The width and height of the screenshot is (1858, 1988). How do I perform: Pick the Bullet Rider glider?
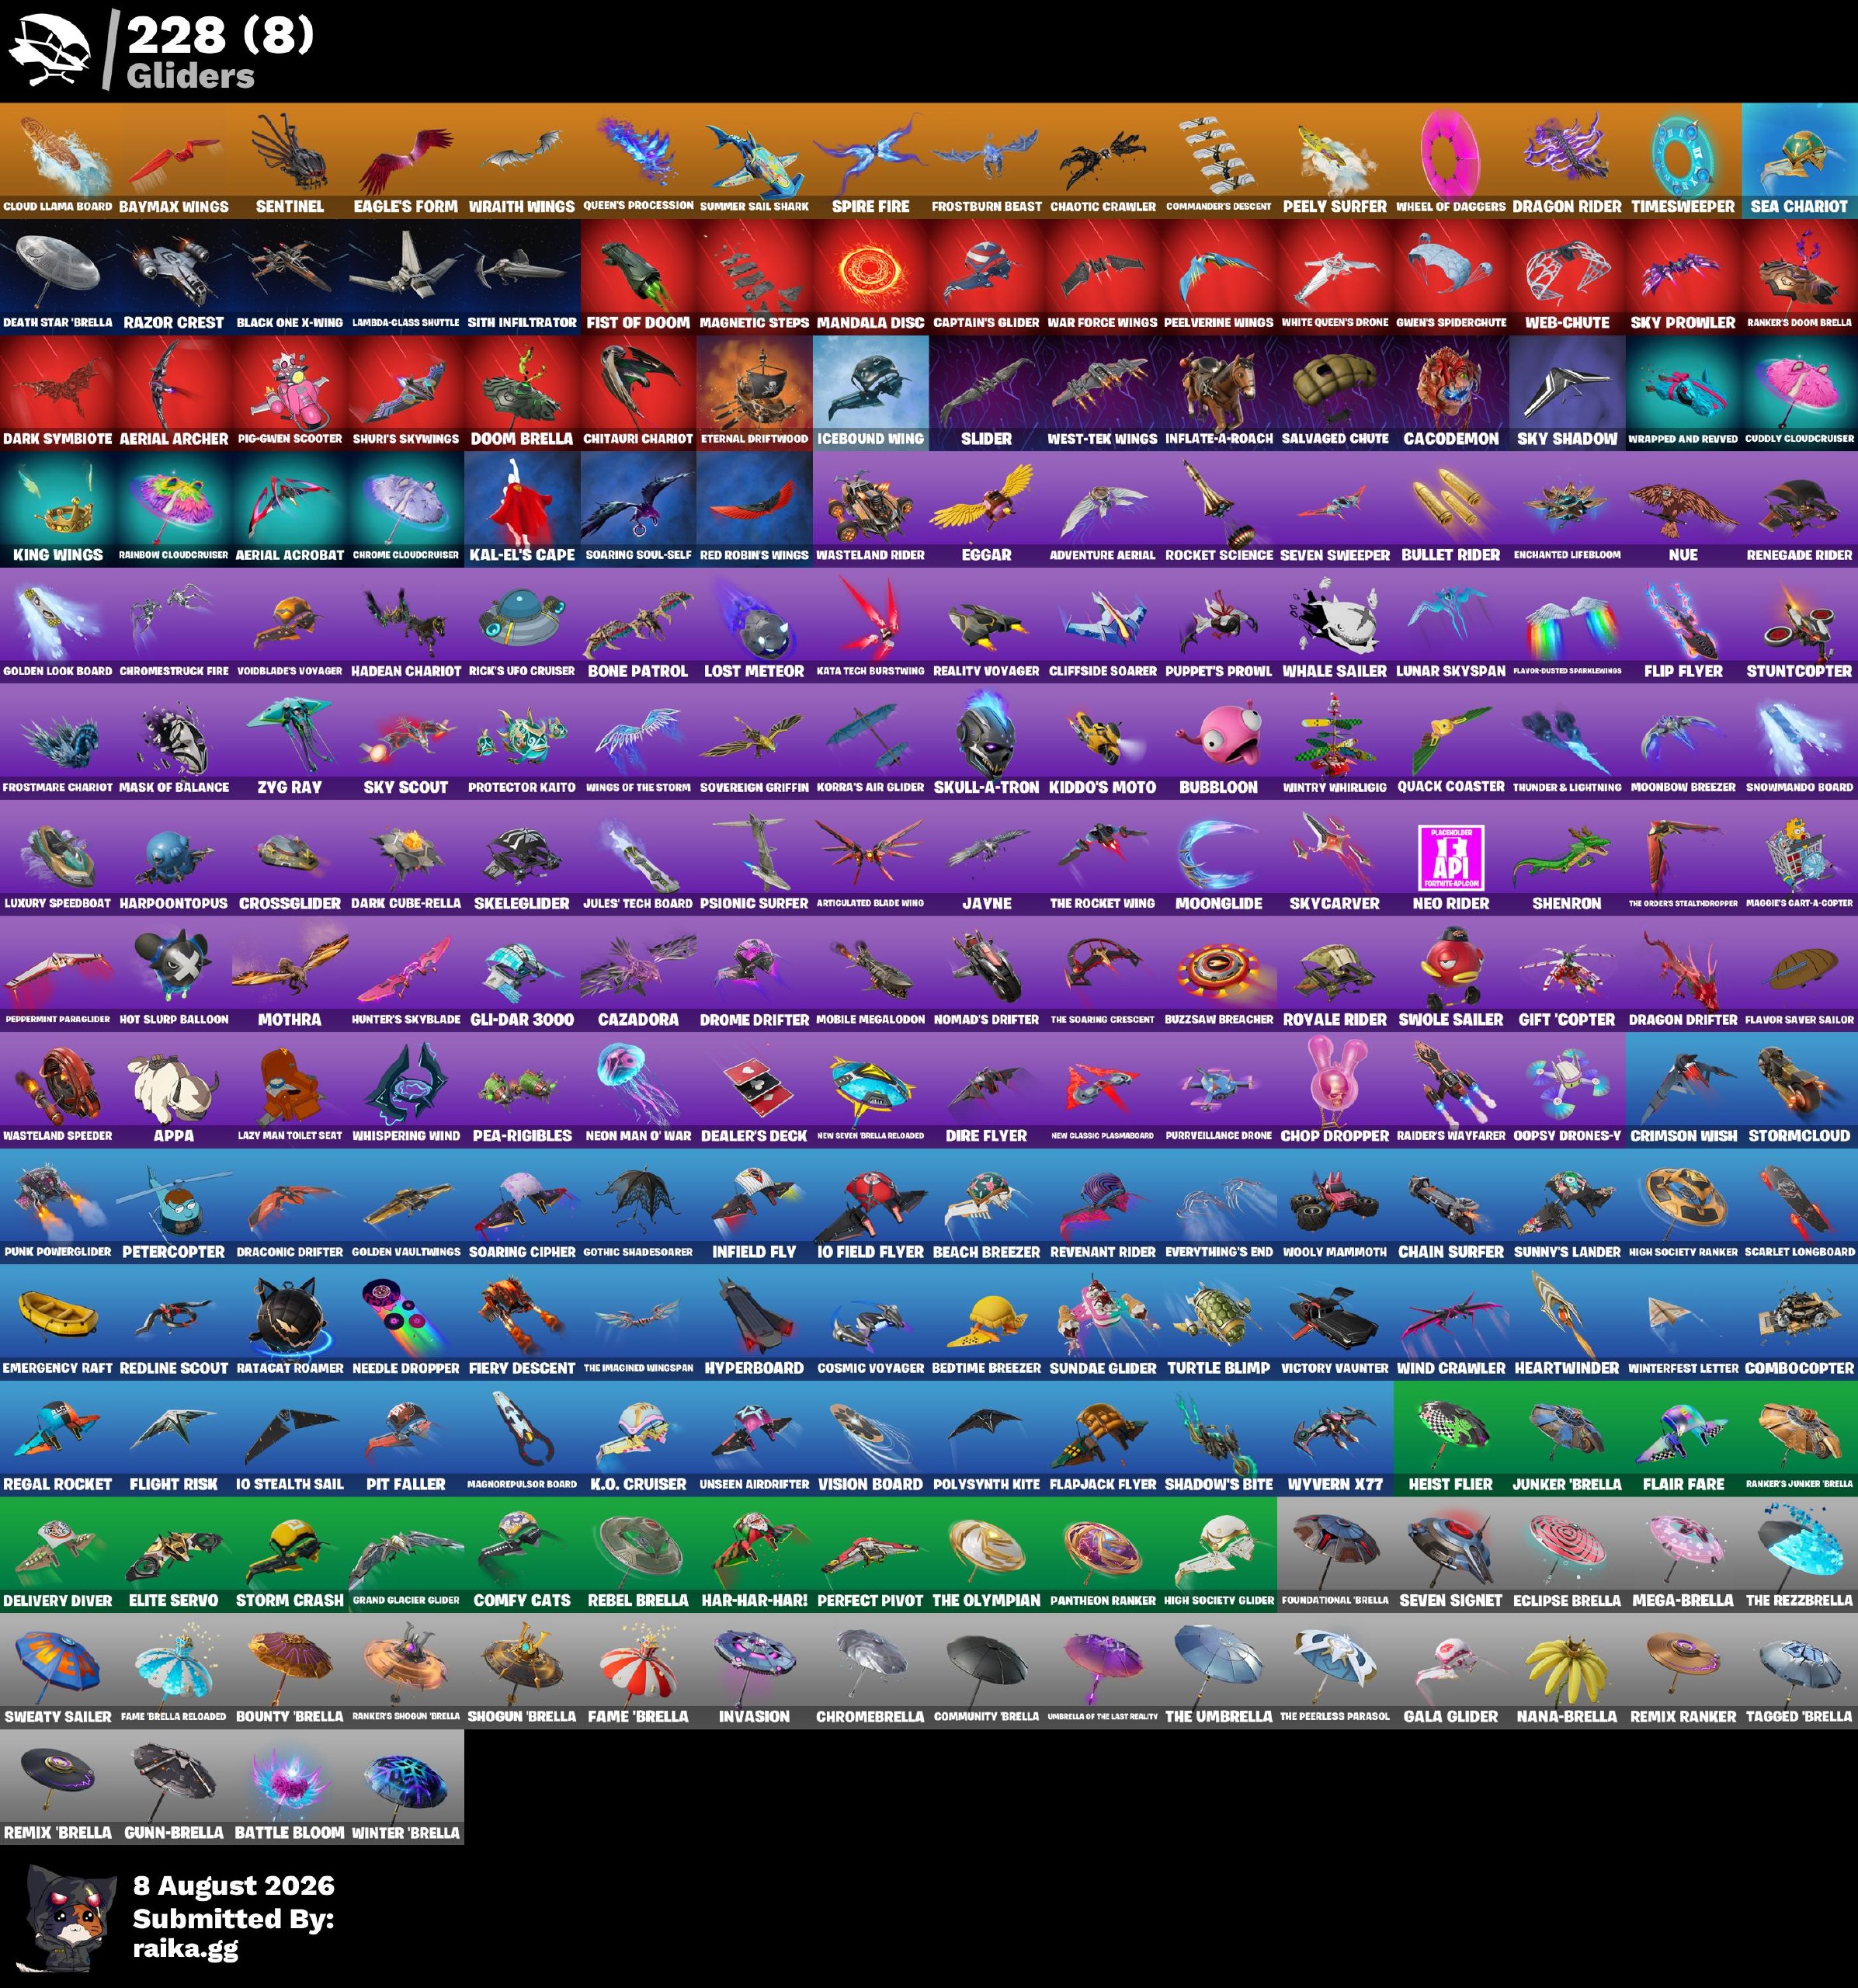coord(1451,509)
